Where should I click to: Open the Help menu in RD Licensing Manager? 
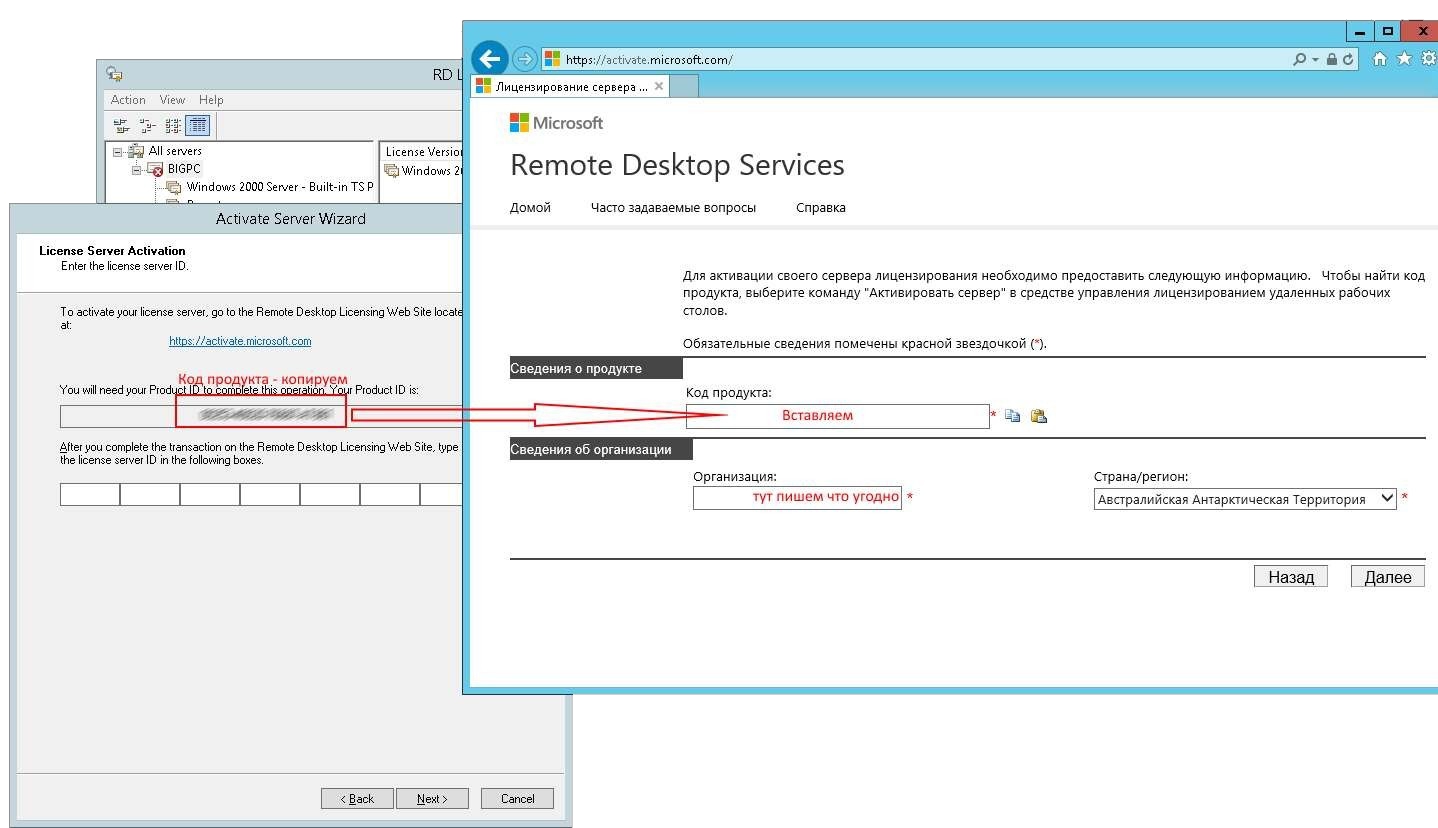(x=211, y=100)
